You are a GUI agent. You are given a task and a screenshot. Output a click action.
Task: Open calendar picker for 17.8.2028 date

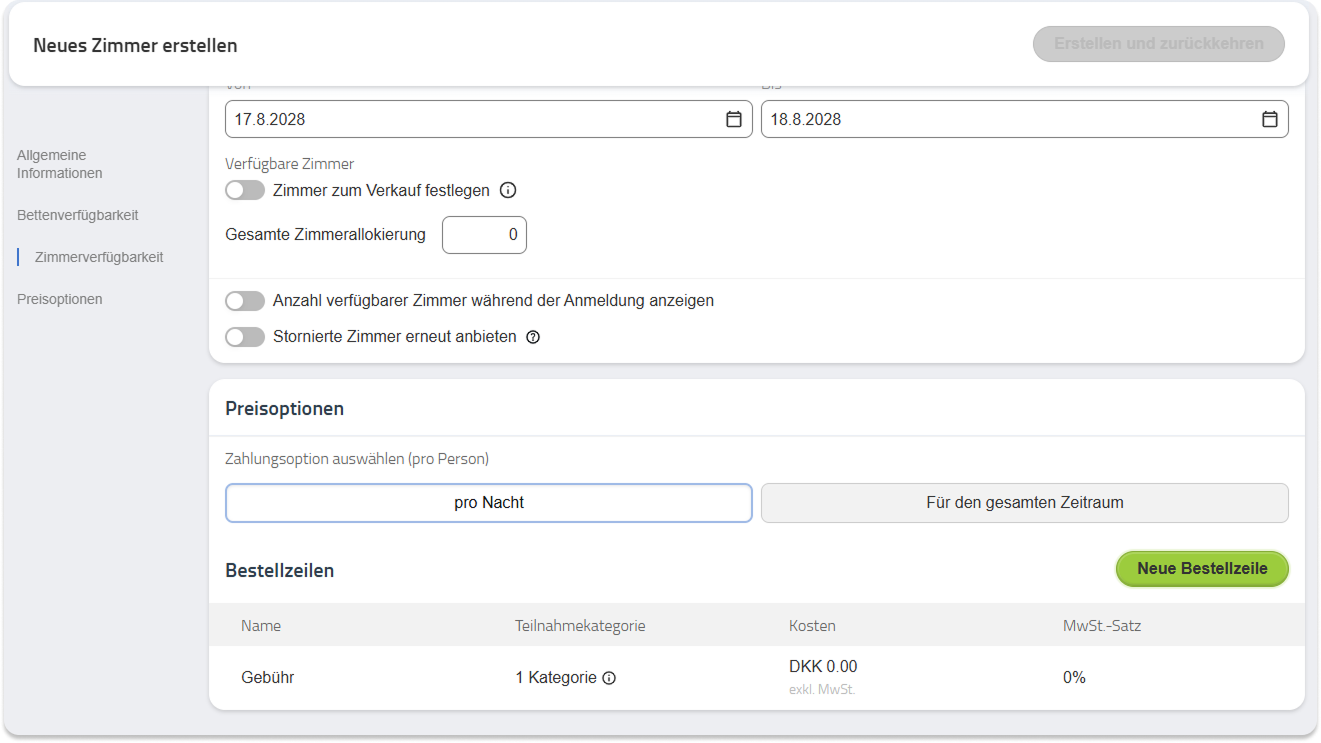click(734, 119)
